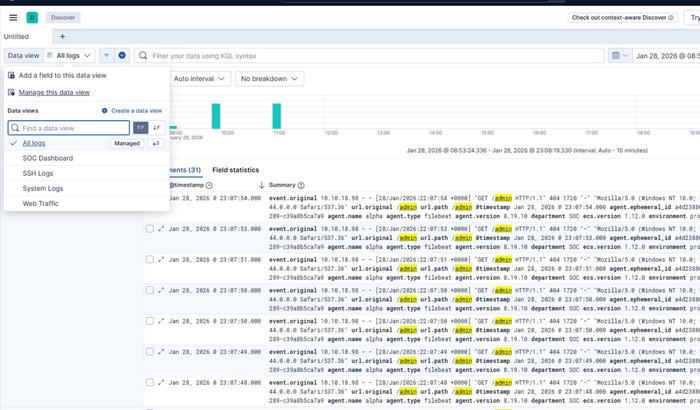Click the @timestamp column header
The width and height of the screenshot is (700, 410).
click(x=186, y=185)
